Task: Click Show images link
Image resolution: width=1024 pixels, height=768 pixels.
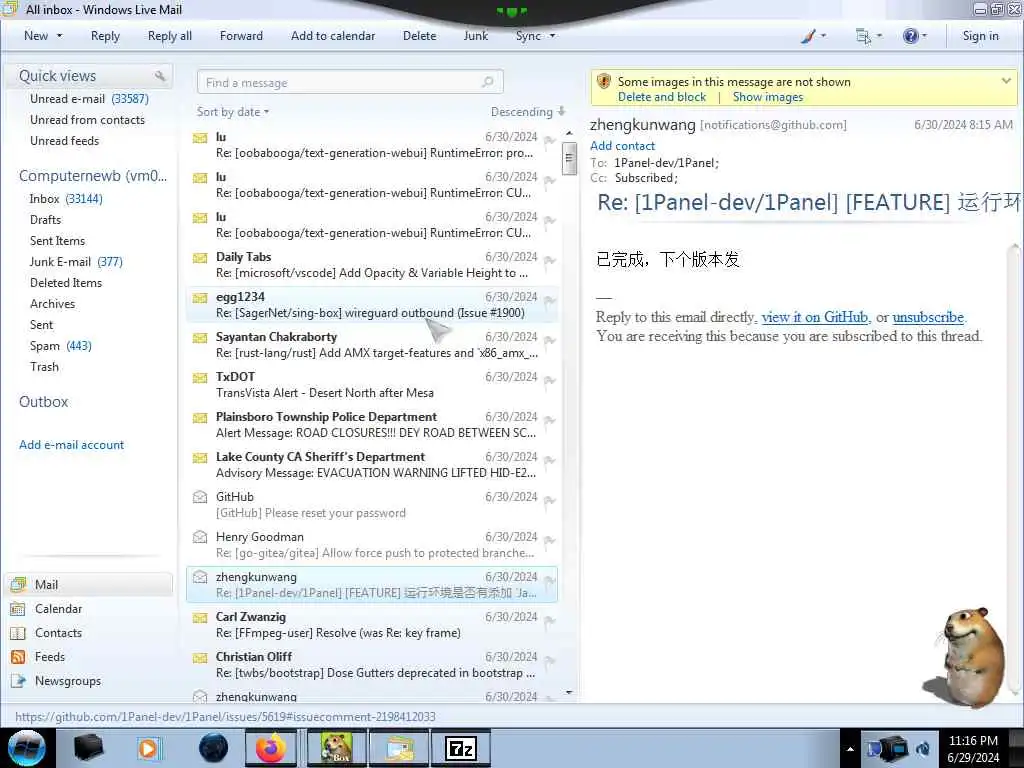Action: [x=767, y=97]
